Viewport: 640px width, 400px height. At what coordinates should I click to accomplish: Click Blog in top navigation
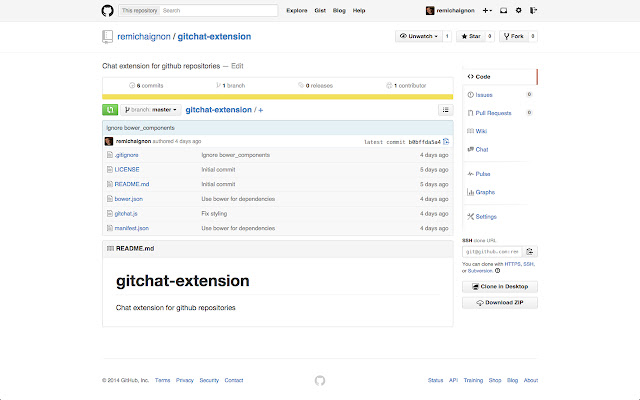(339, 11)
